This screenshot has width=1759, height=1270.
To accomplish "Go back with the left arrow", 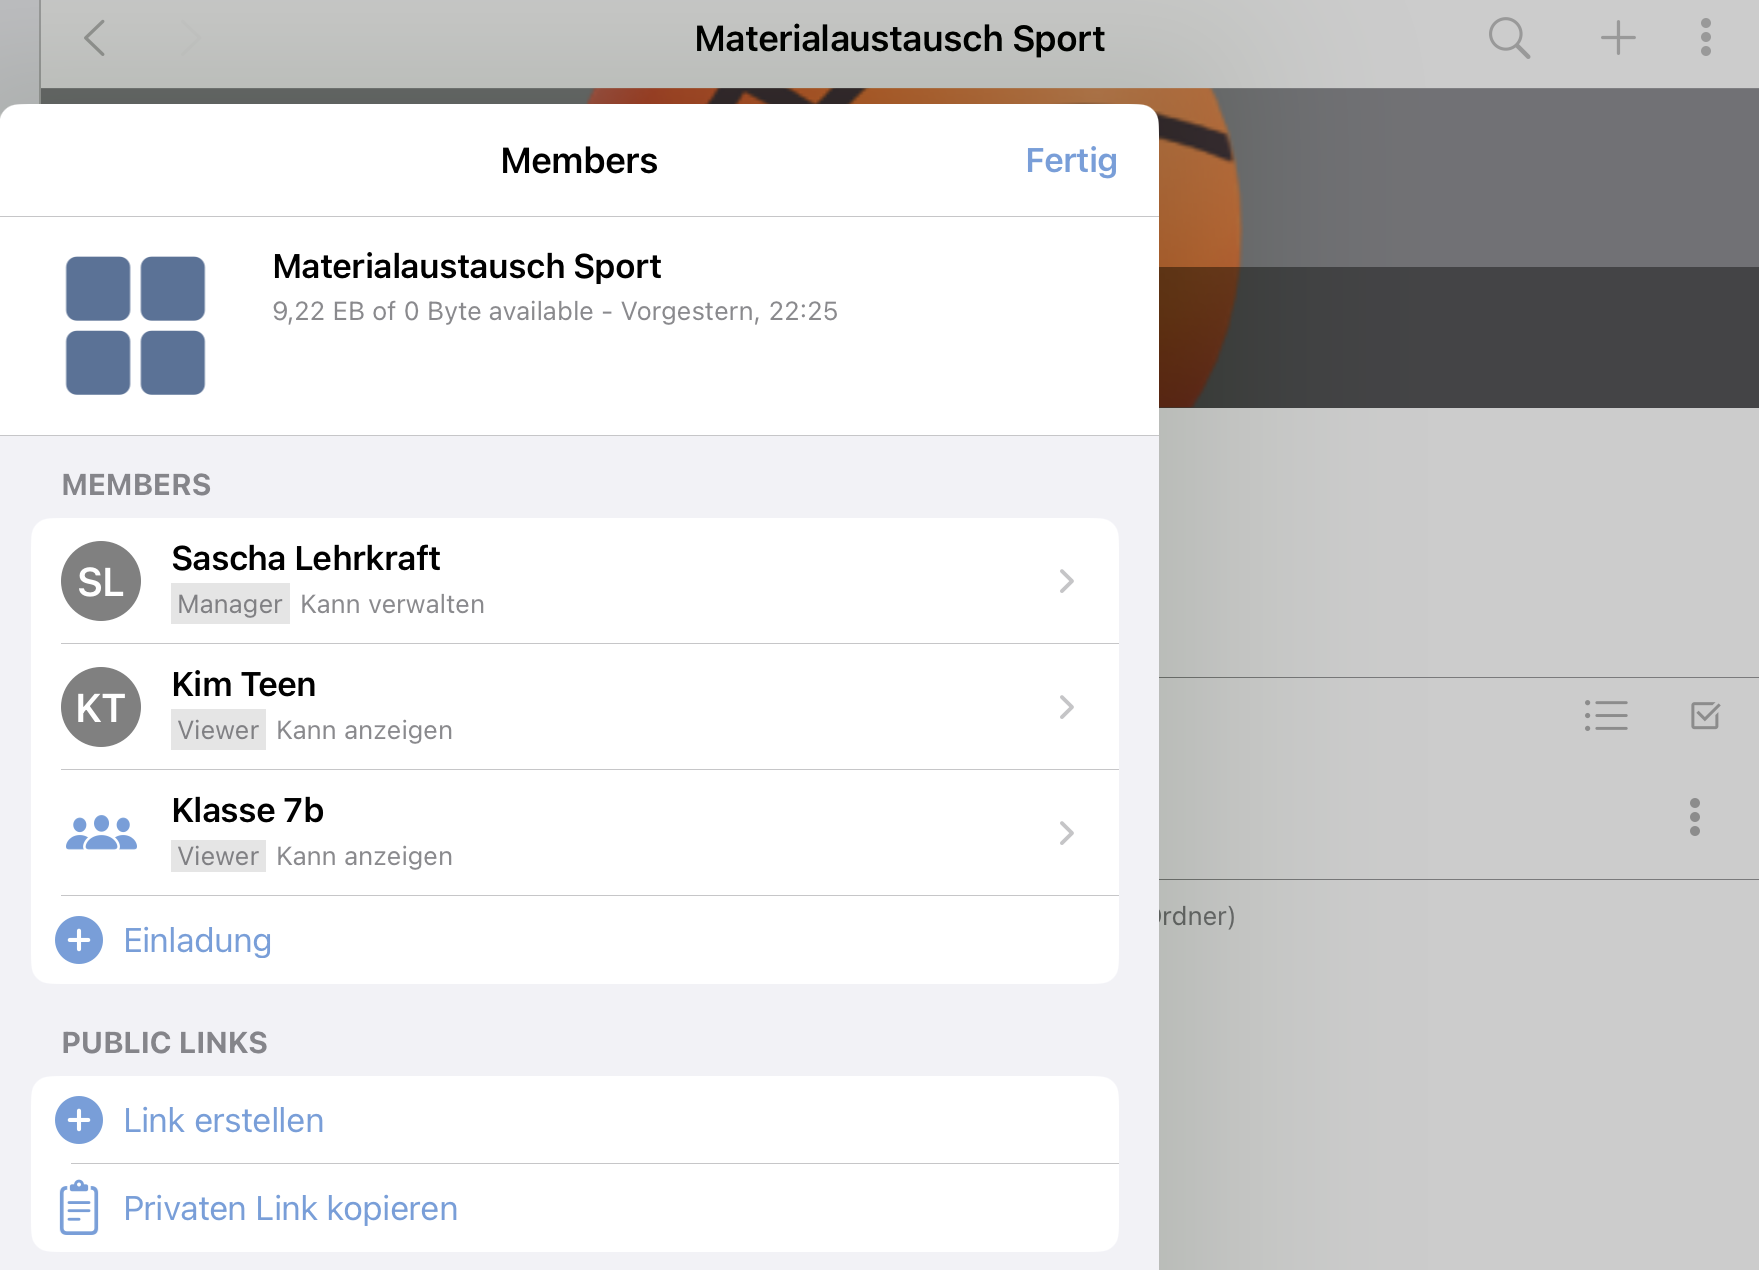I will (95, 39).
